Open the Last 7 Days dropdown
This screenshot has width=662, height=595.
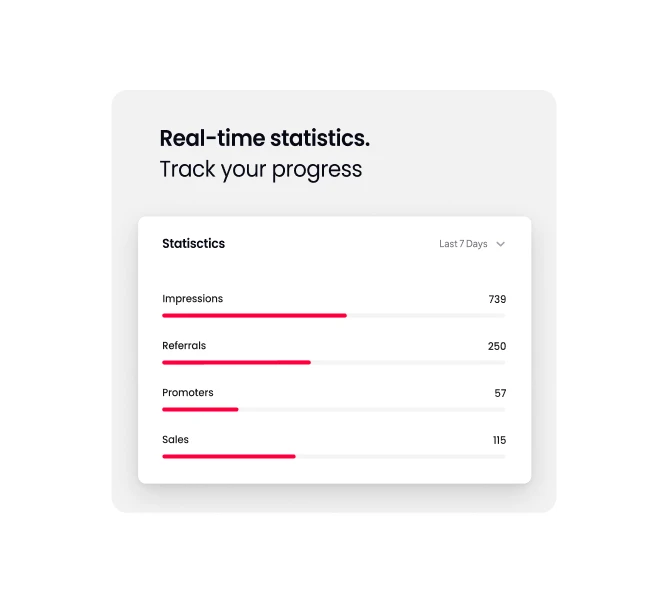pyautogui.click(x=472, y=244)
